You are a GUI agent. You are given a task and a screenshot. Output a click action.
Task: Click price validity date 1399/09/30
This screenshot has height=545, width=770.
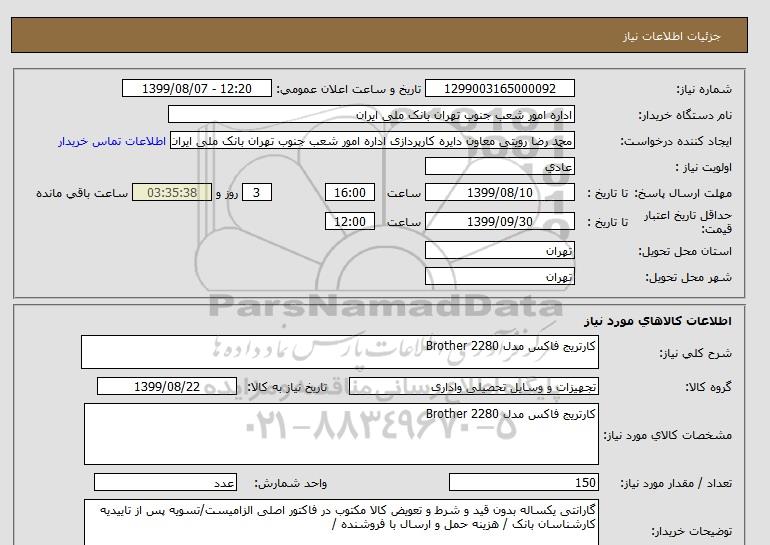[499, 221]
